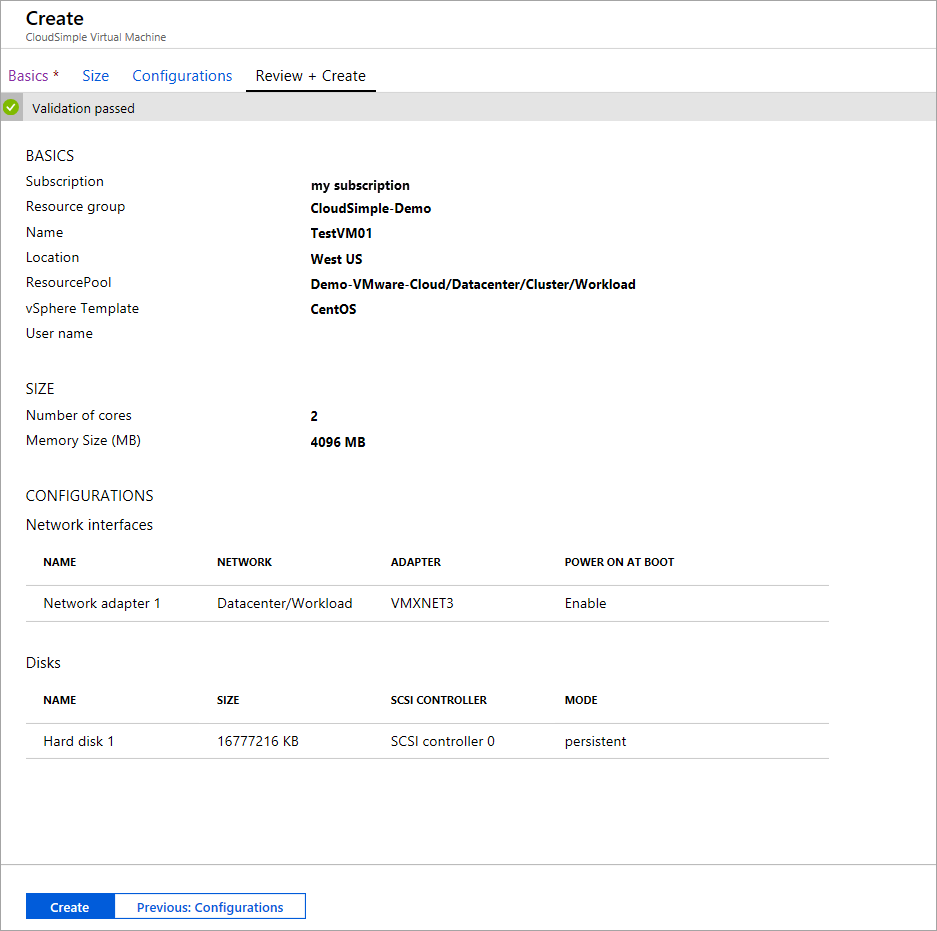Open the Size tab
This screenshot has width=937, height=931.
[95, 75]
